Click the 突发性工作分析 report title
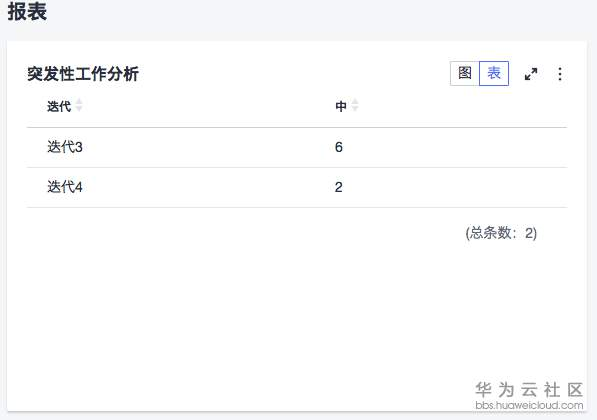 pos(83,73)
